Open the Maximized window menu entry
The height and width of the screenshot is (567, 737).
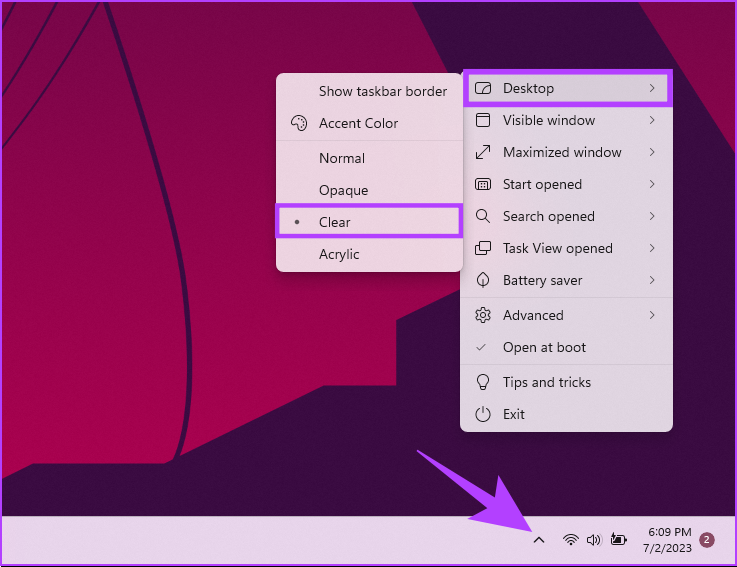566,152
